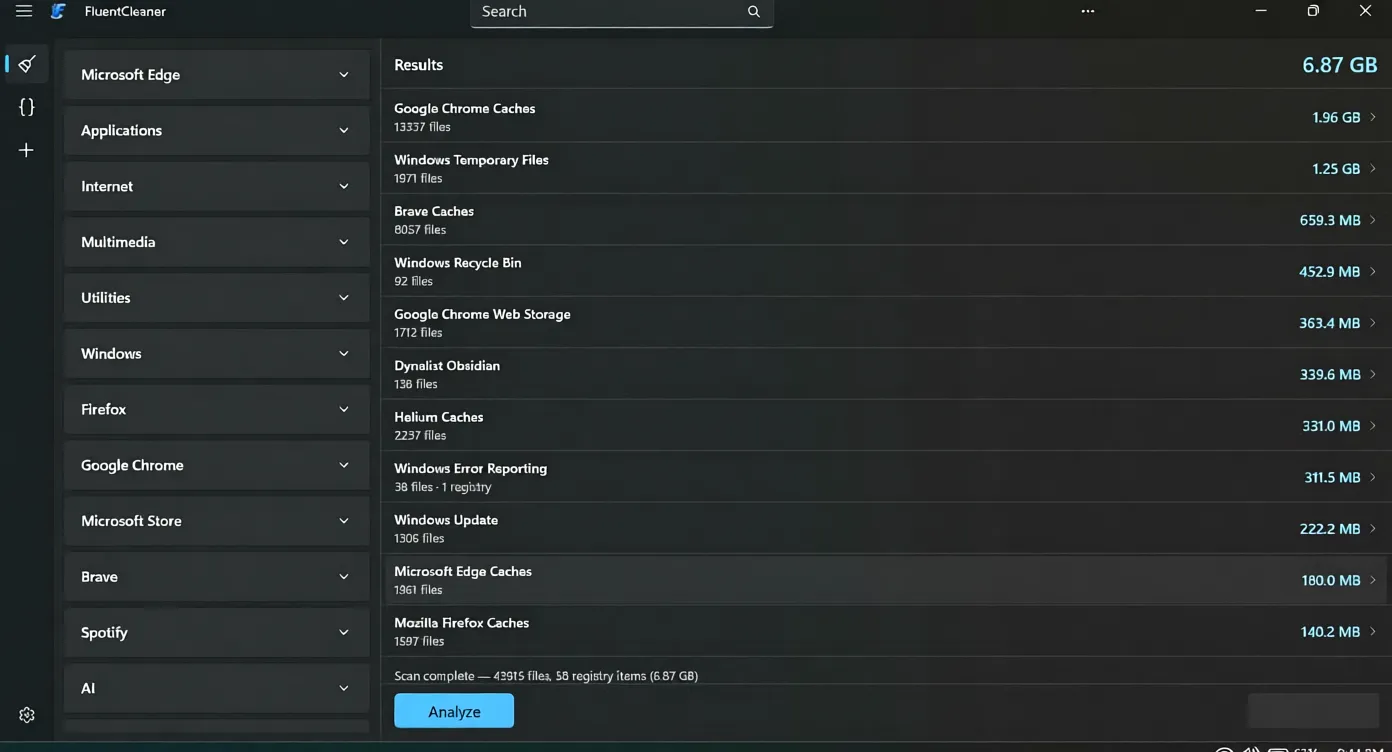
Task: Expand the Brave category
Action: [x=216, y=577]
